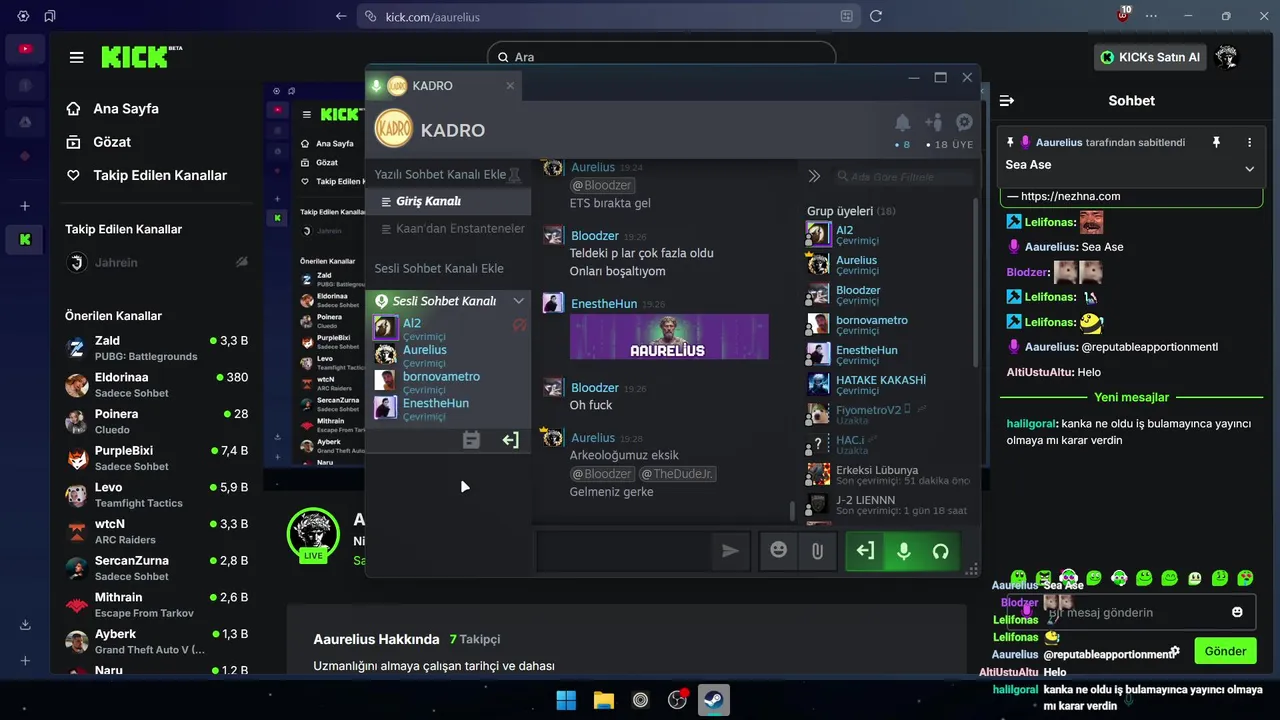This screenshot has width=1280, height=720.
Task: Open the https://nezhna.com link
Action: pyautogui.click(x=1070, y=196)
